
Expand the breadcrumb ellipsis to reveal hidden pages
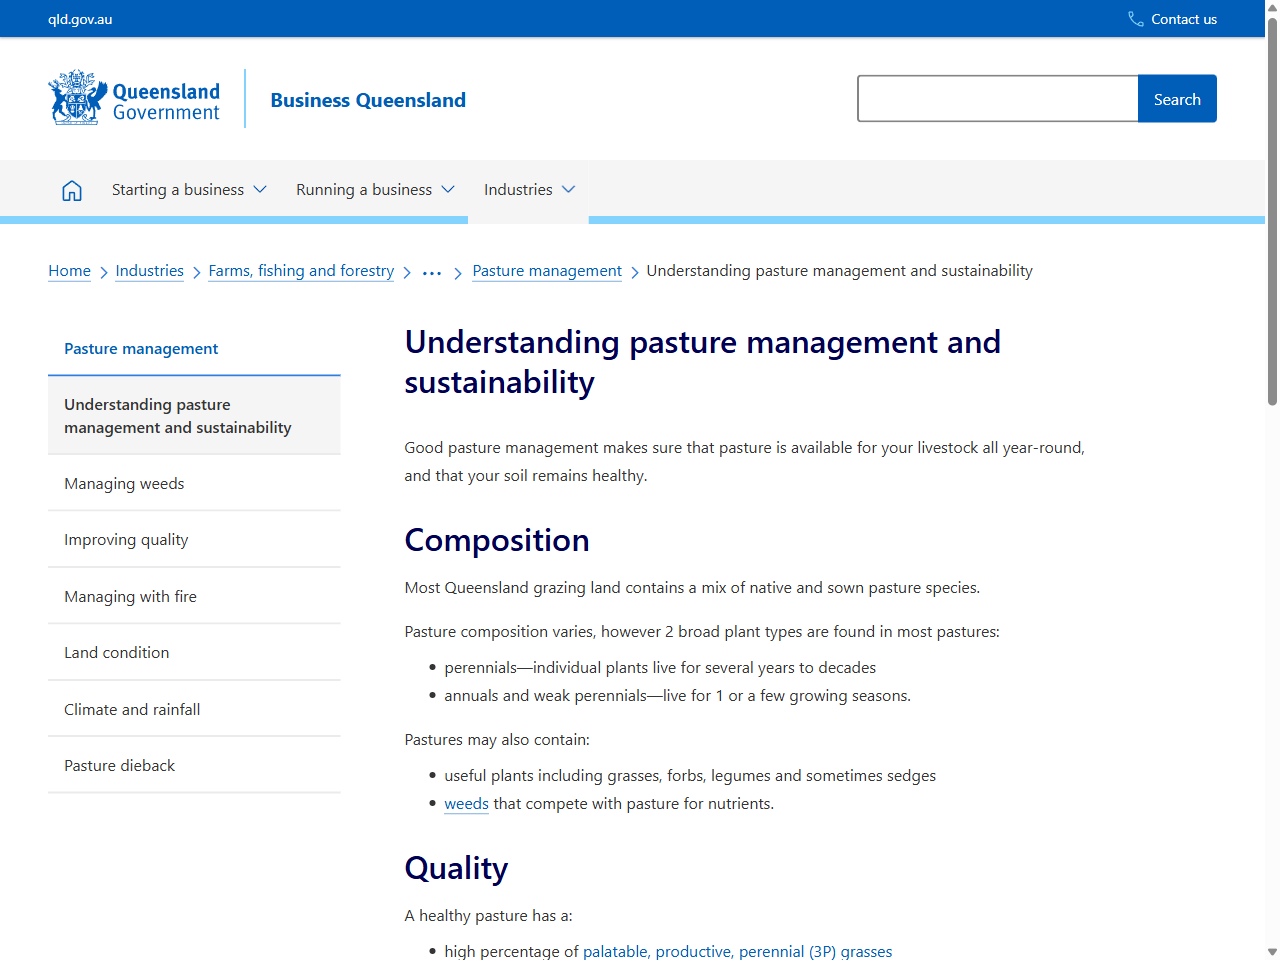point(431,270)
